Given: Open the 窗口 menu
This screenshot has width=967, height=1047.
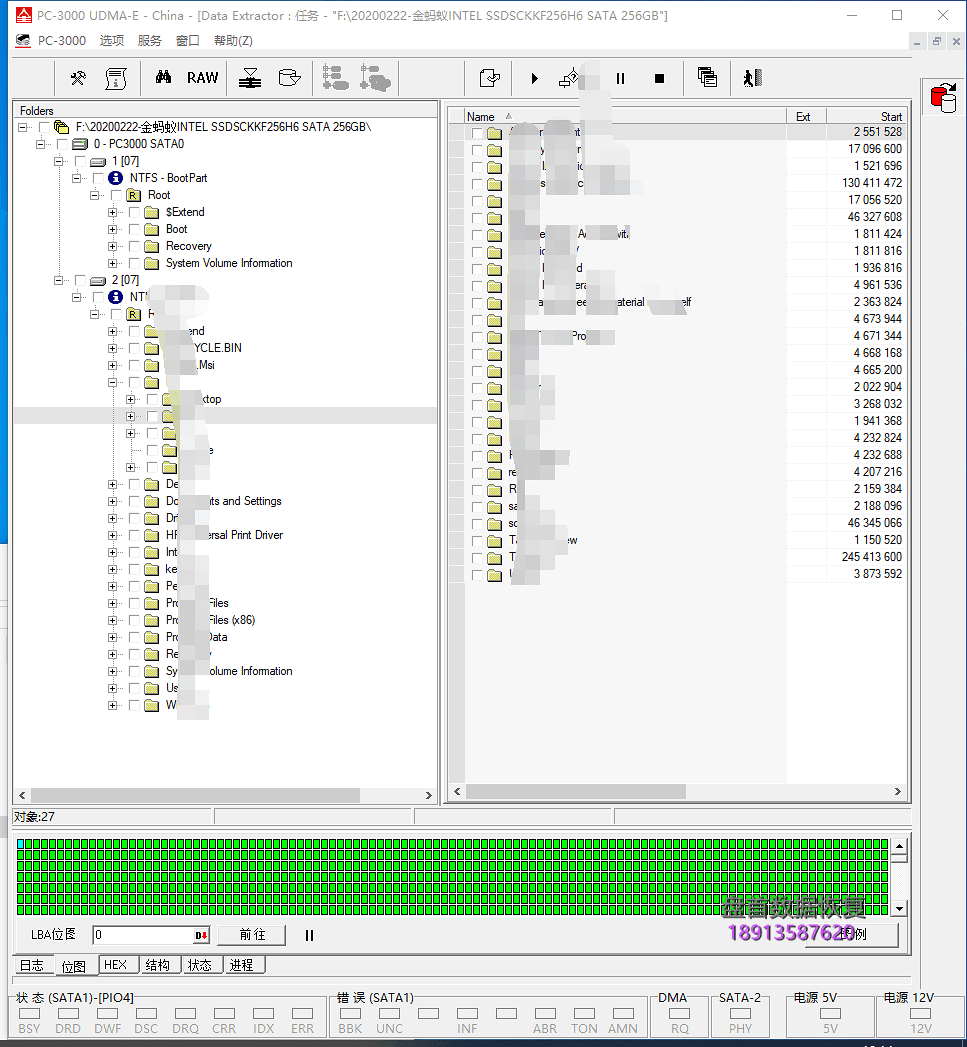Looking at the screenshot, I should click(x=188, y=41).
